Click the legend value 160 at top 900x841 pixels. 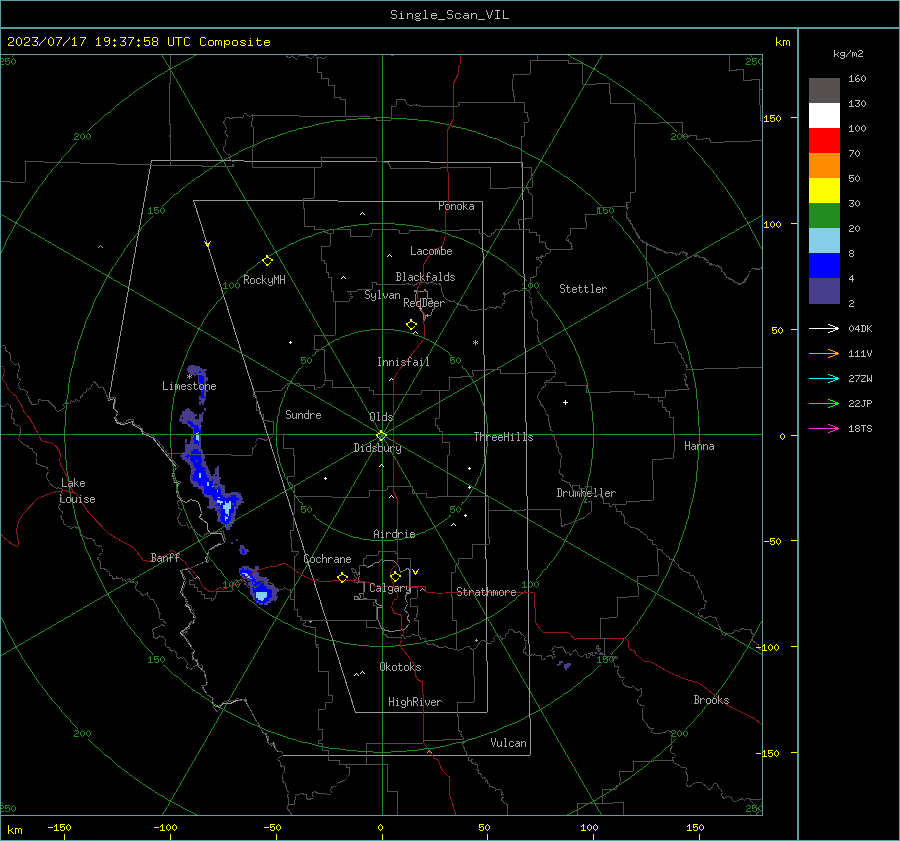pos(857,79)
